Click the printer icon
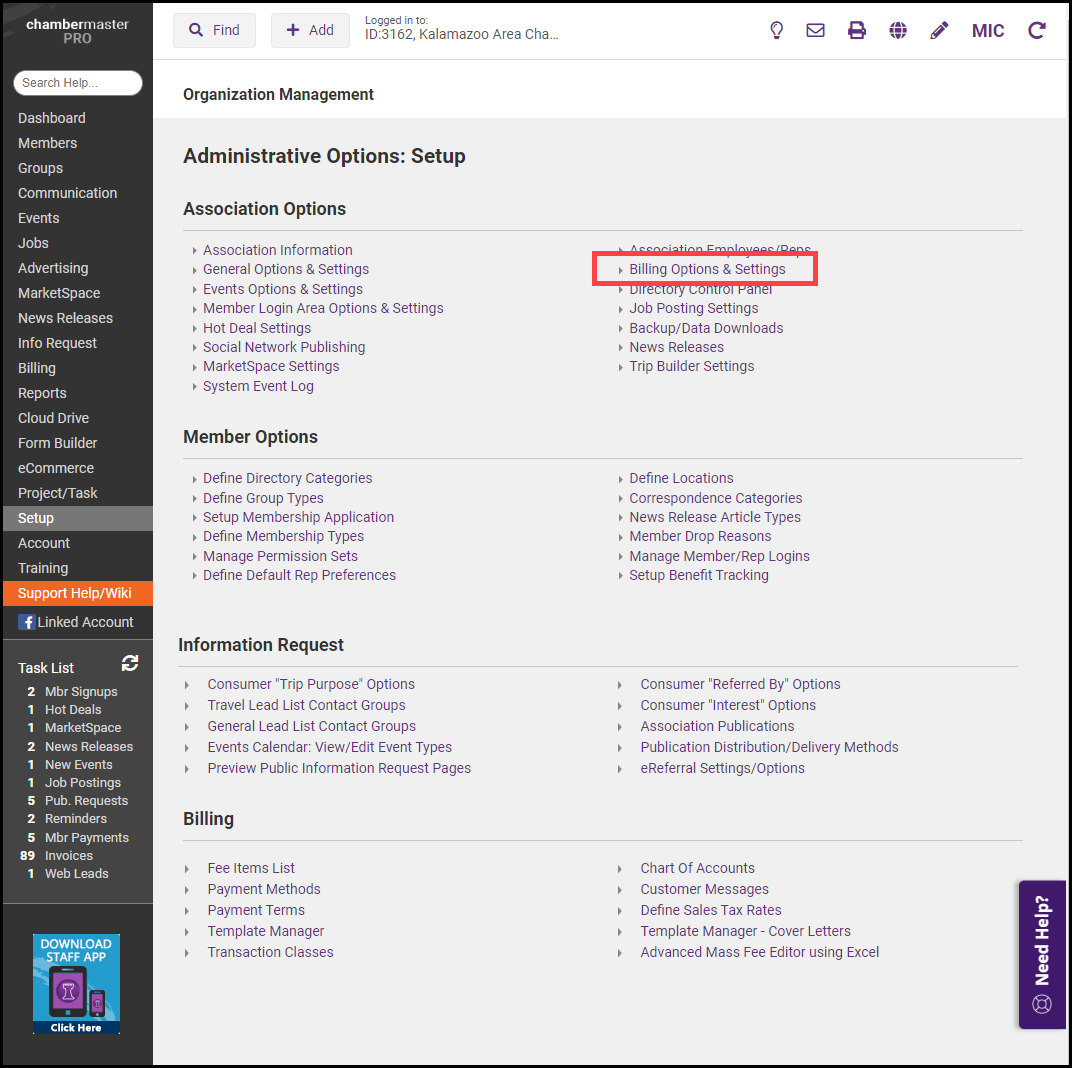 pos(857,30)
